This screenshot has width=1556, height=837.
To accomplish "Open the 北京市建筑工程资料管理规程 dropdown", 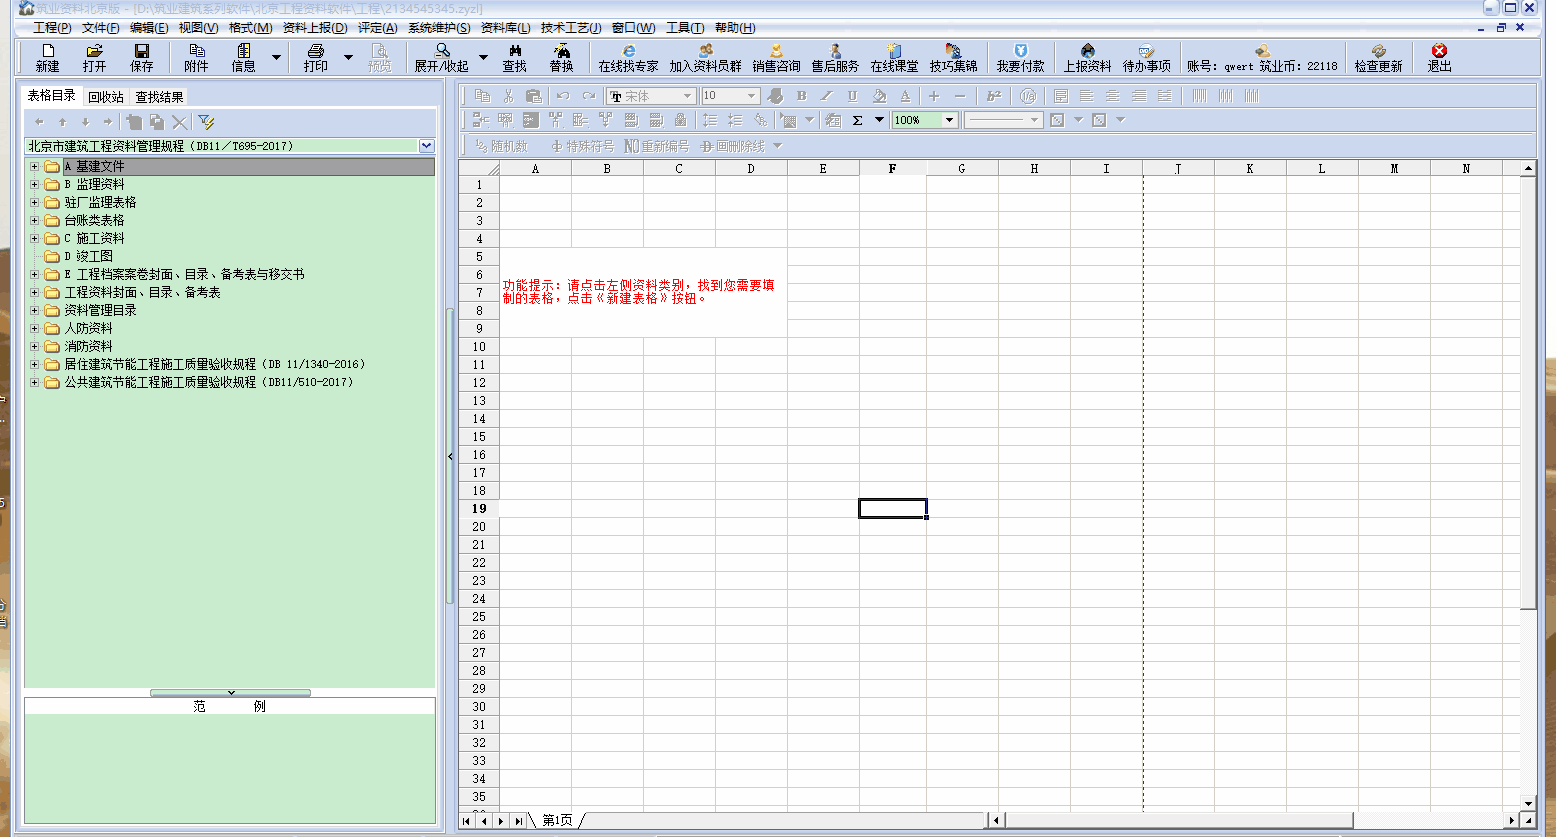I will click(x=427, y=146).
